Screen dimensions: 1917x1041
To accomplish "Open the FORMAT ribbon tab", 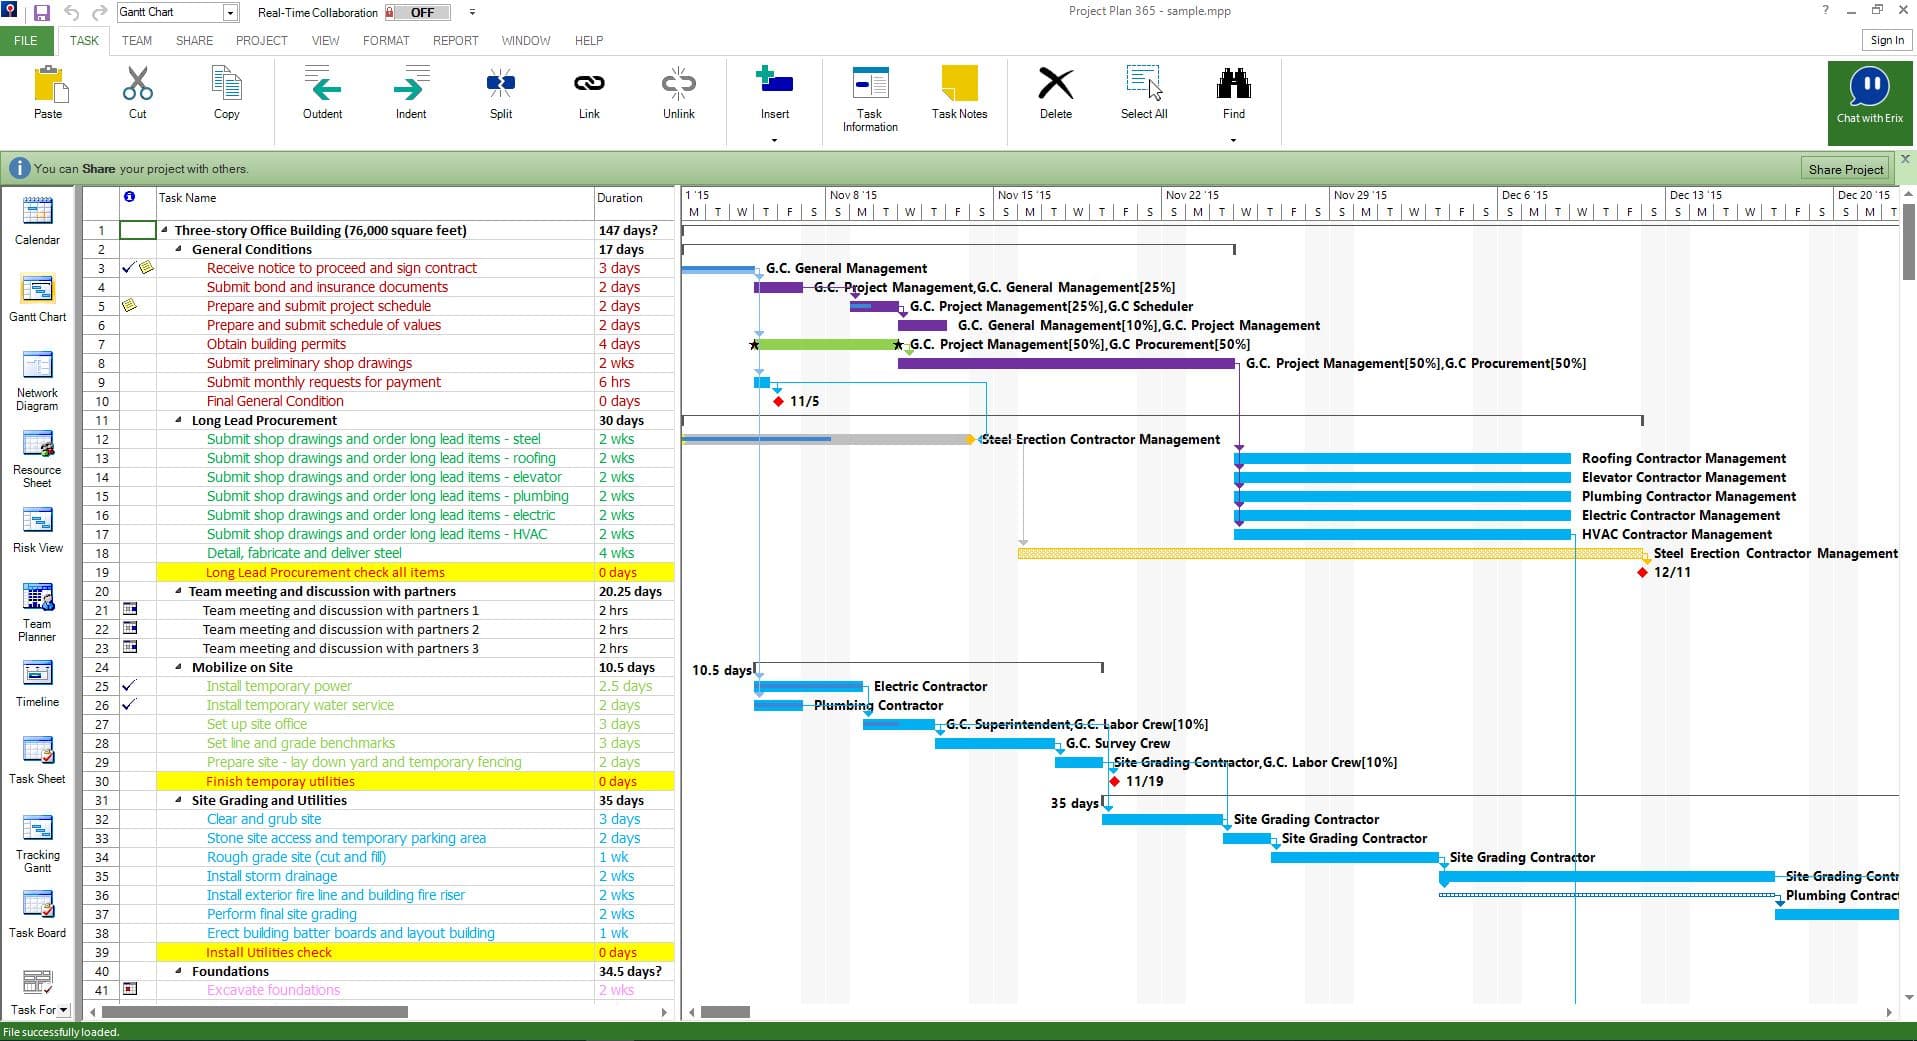I will [x=386, y=41].
